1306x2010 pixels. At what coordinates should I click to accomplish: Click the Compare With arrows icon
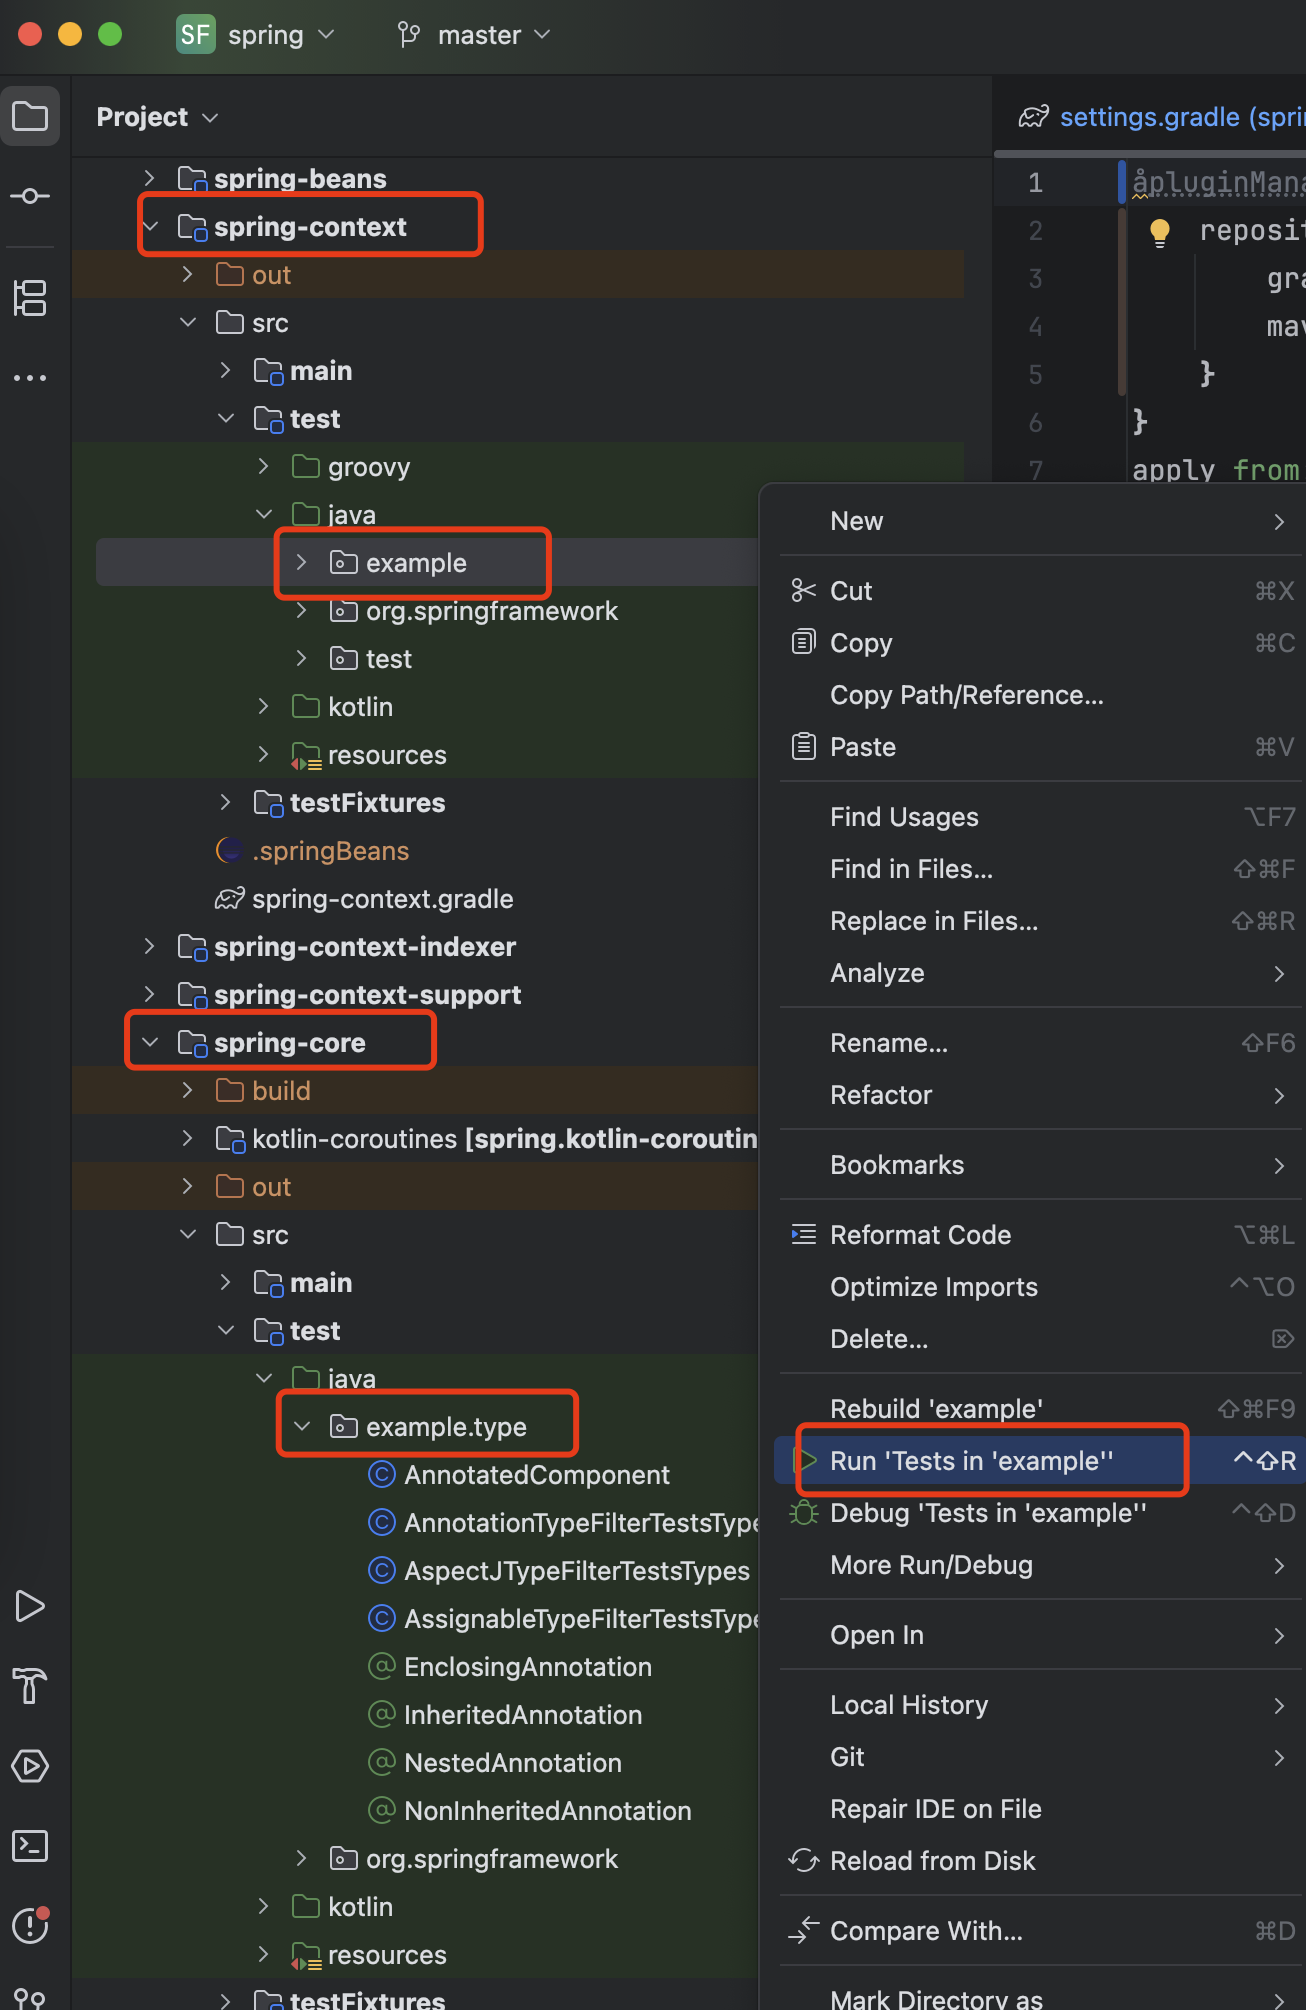[x=804, y=1930]
